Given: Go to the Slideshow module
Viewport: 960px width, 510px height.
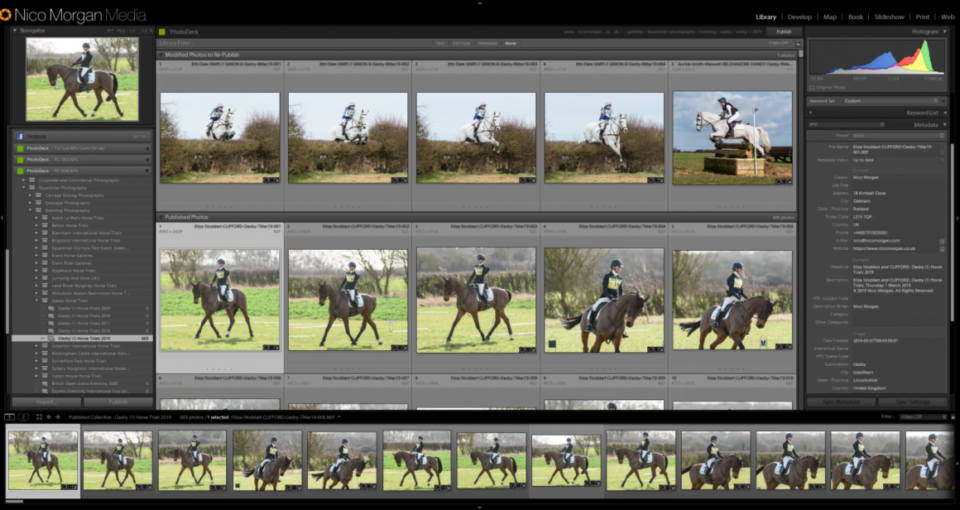Looking at the screenshot, I should (889, 17).
